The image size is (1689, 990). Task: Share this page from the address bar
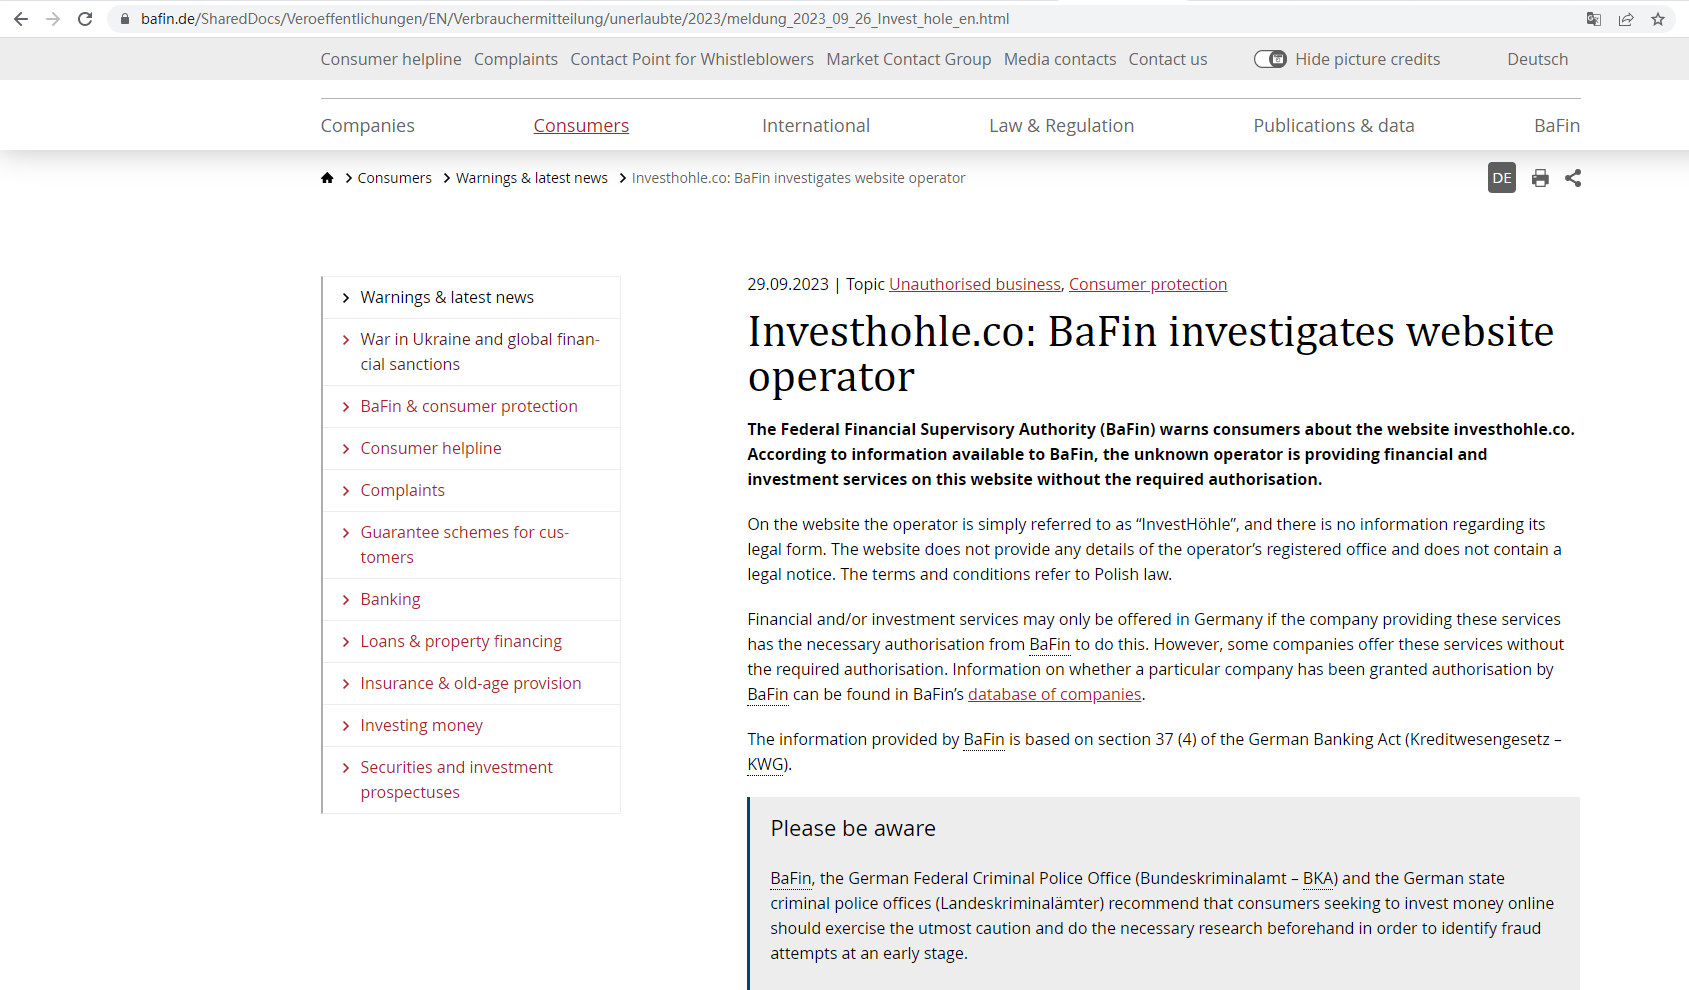pyautogui.click(x=1626, y=19)
